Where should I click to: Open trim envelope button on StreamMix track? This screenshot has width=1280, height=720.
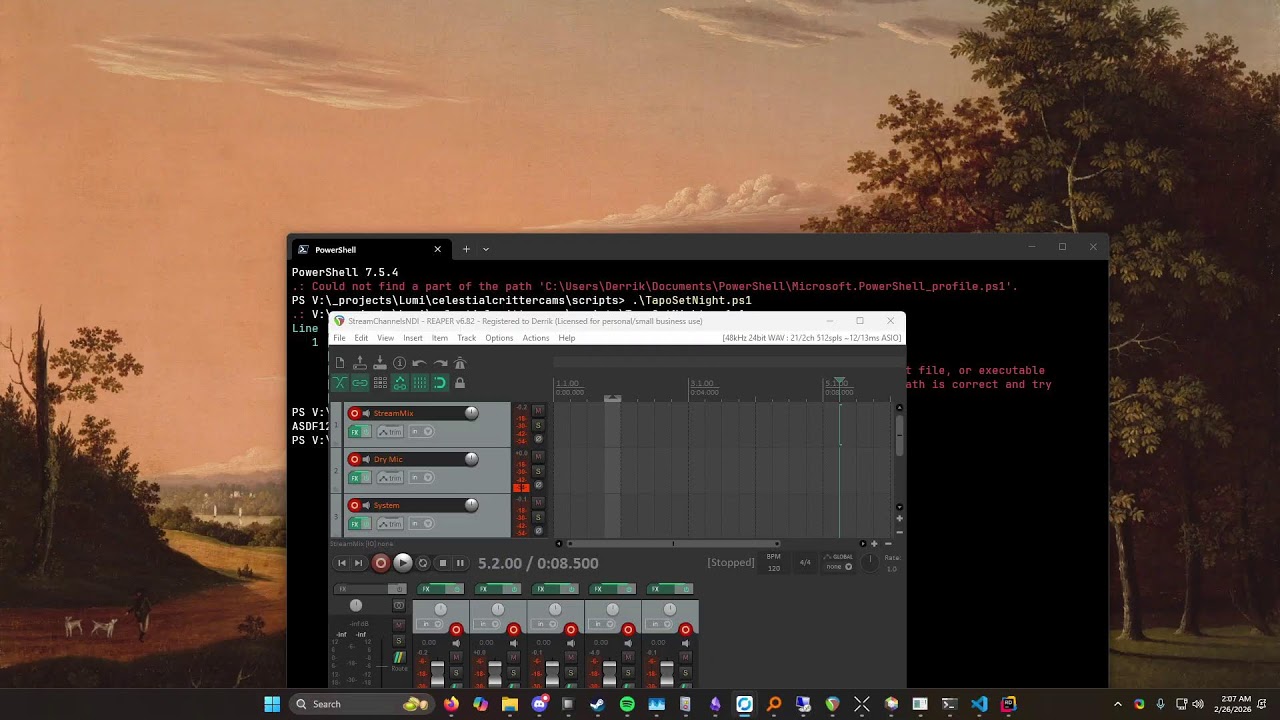click(390, 432)
